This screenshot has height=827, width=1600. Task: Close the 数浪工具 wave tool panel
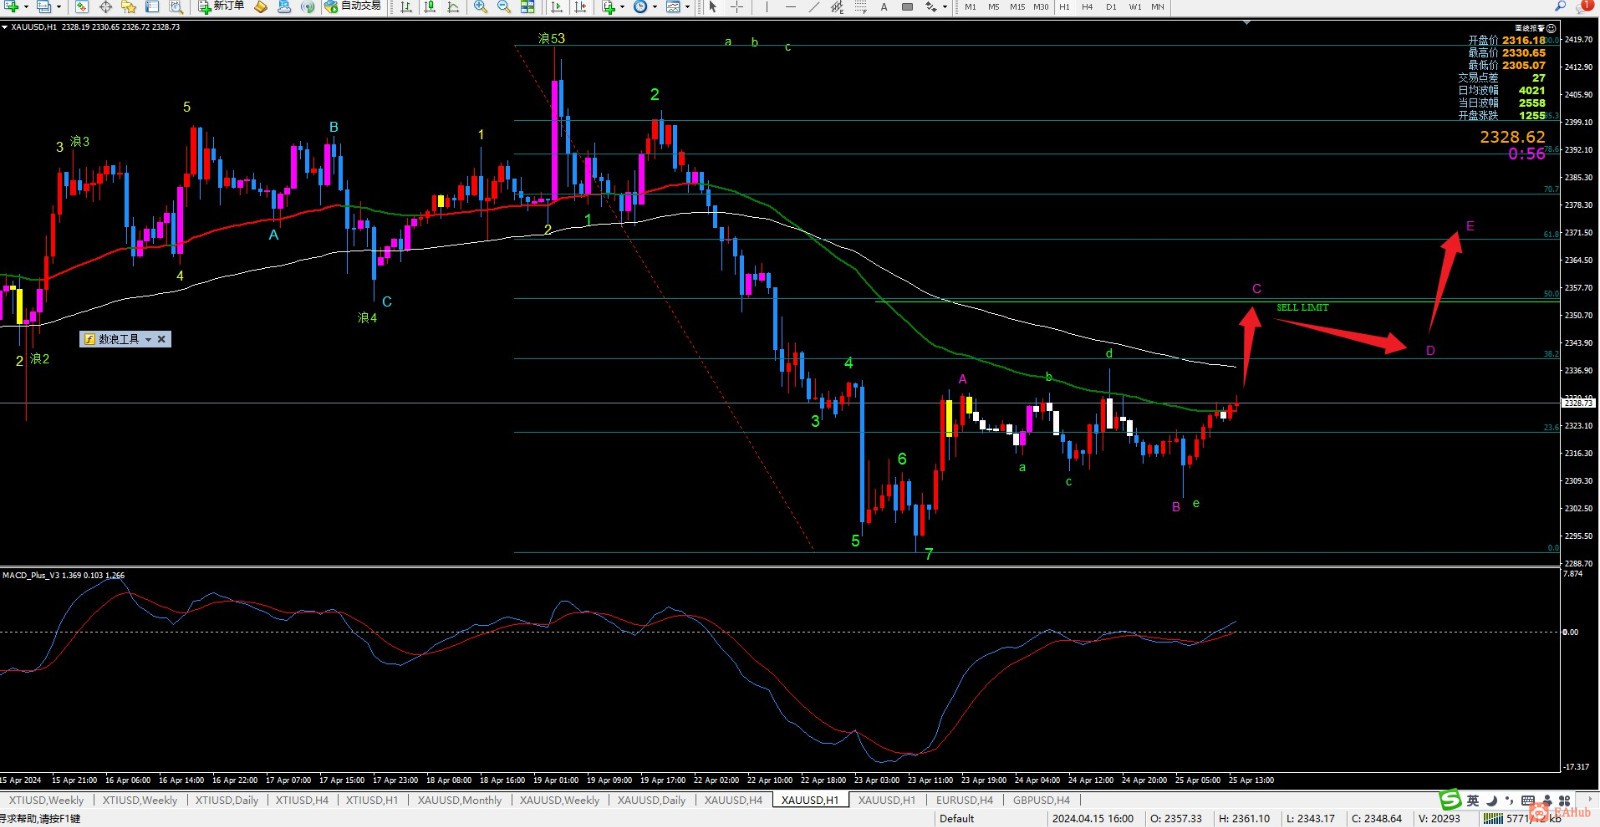(x=162, y=340)
